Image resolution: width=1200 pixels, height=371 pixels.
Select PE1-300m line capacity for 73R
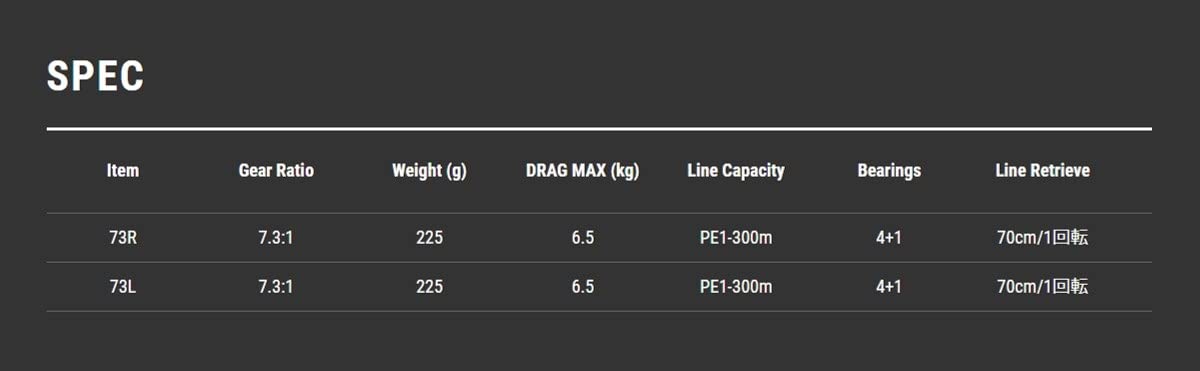coord(736,238)
